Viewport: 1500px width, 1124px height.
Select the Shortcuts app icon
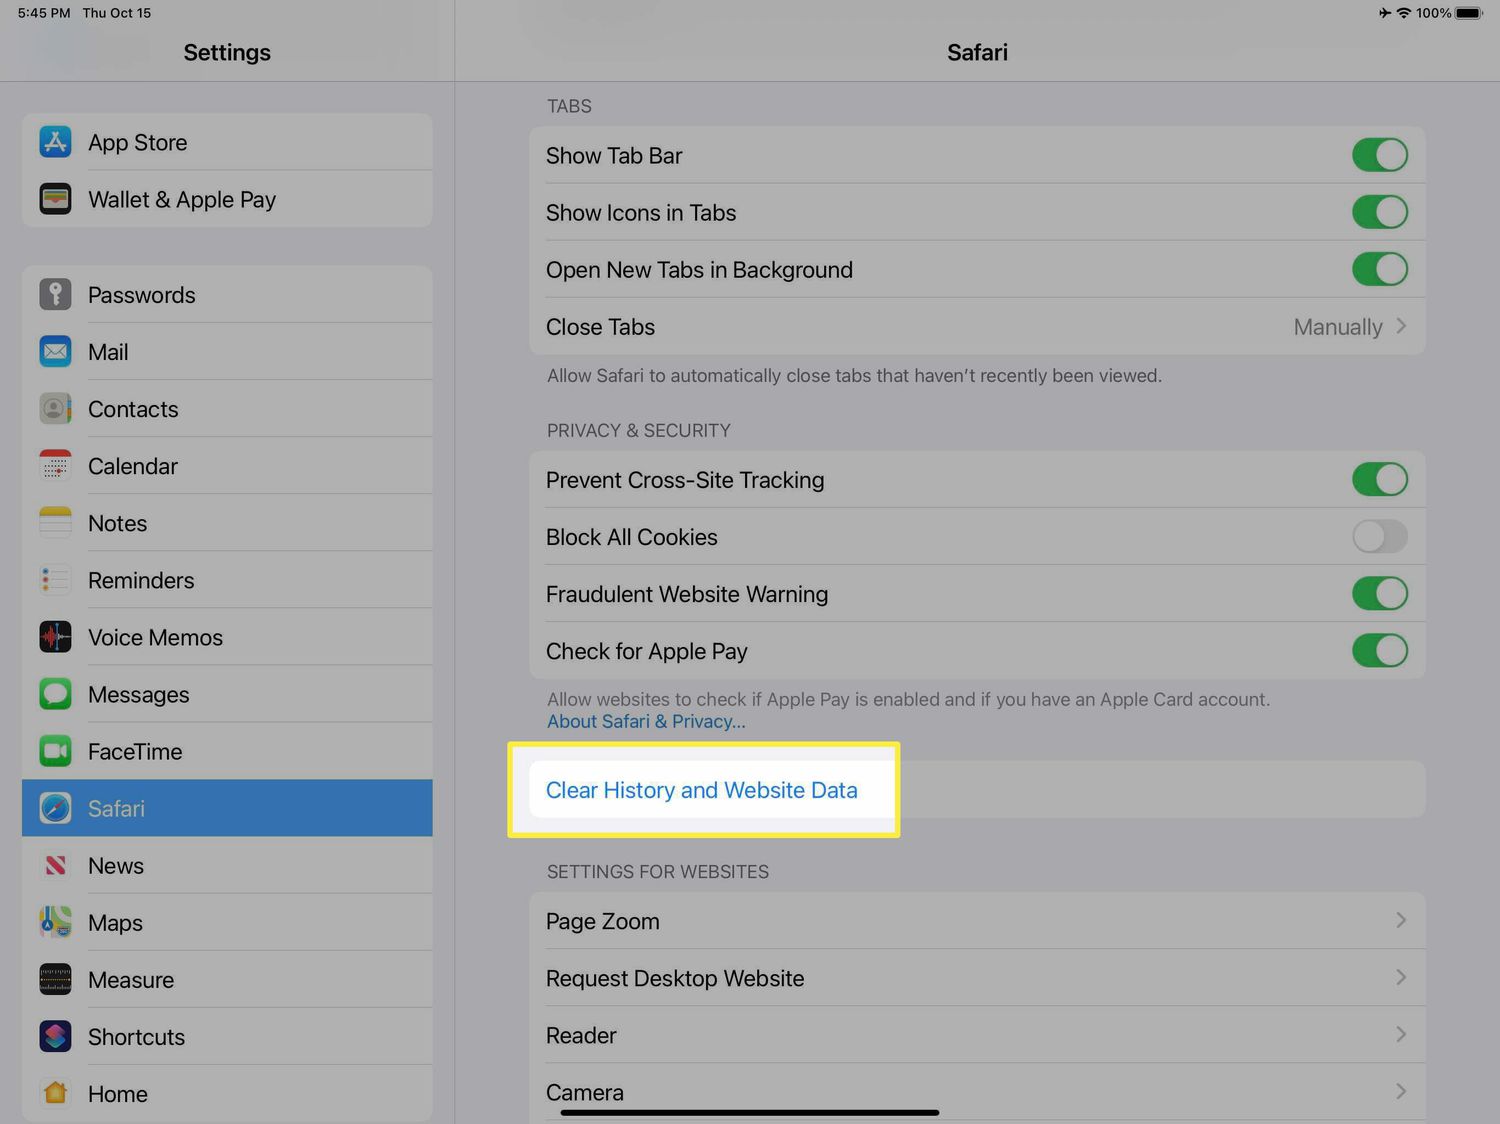click(x=55, y=1036)
